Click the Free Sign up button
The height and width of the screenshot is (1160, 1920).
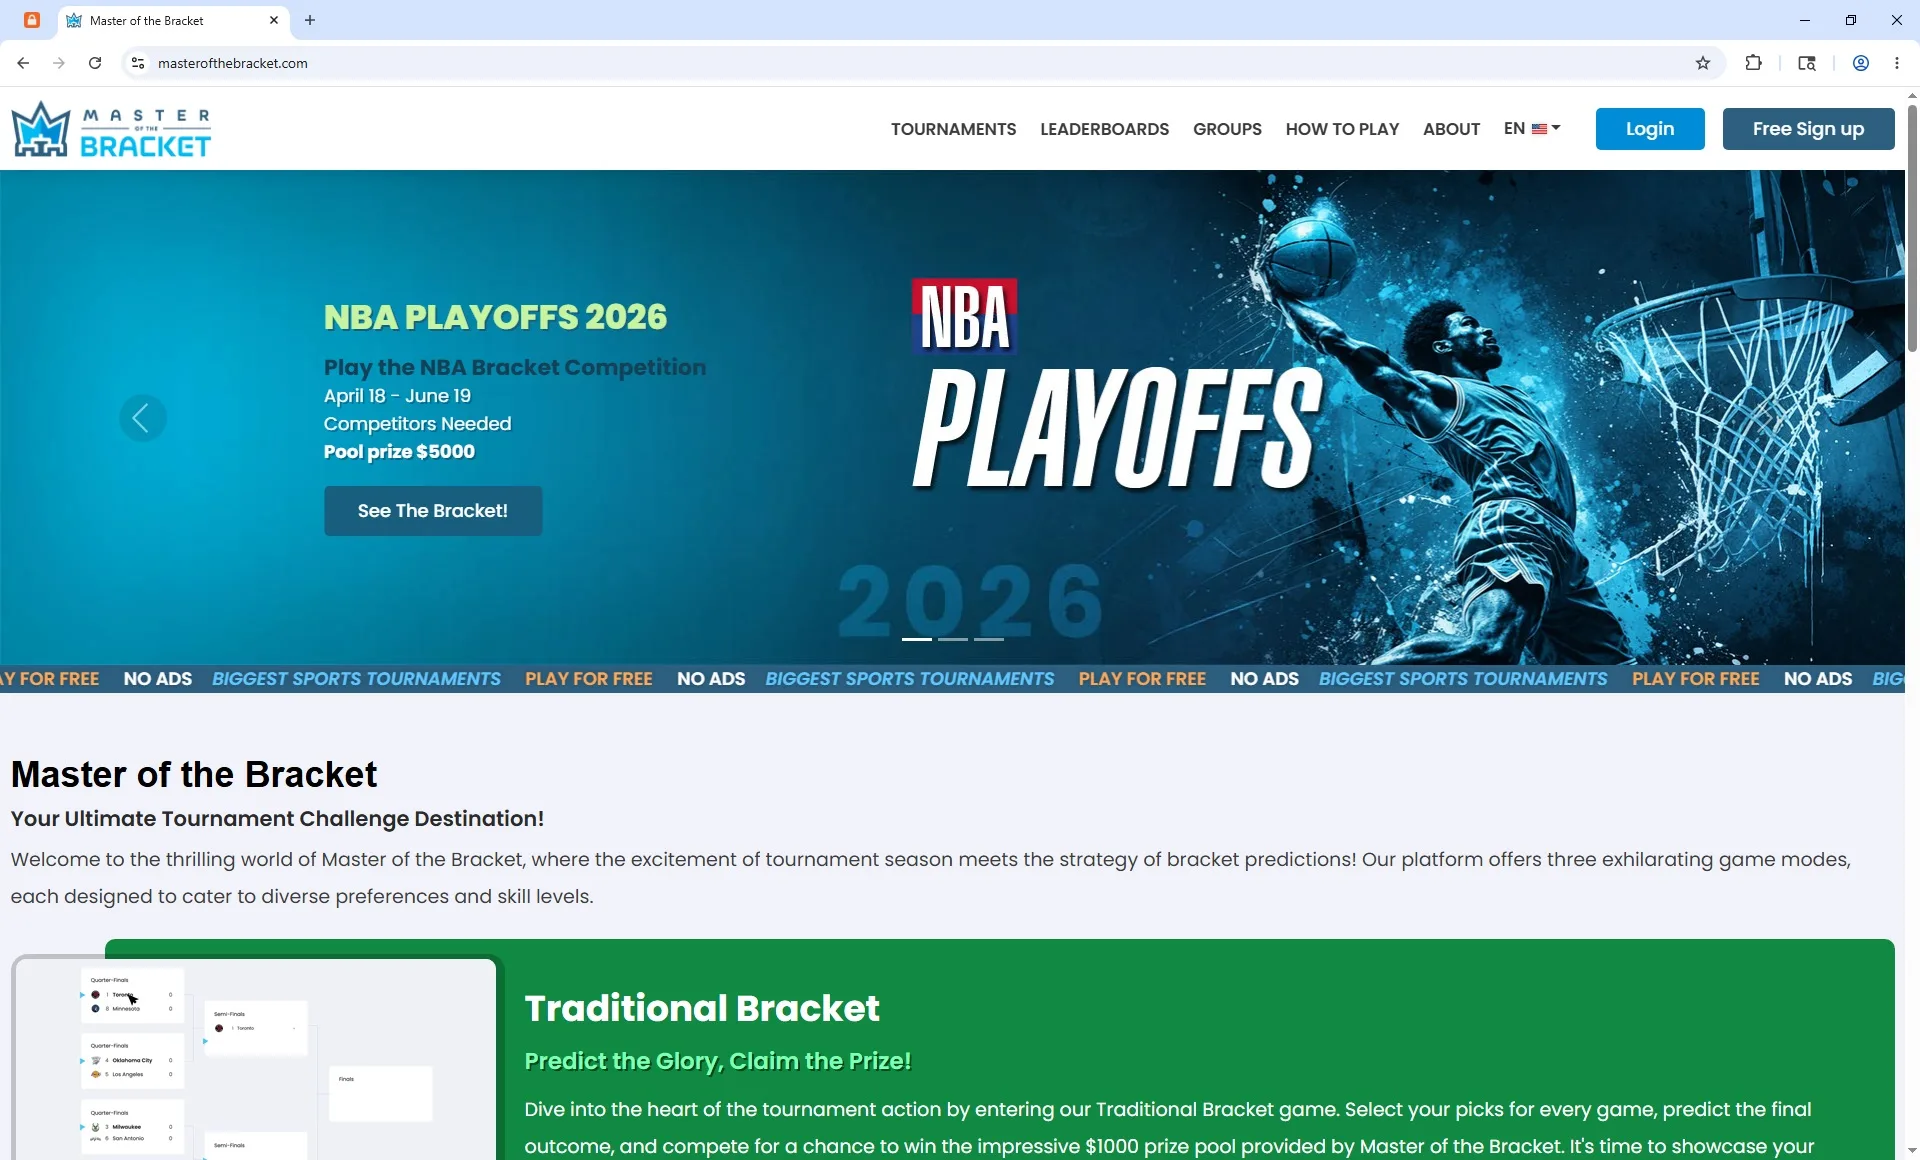[1808, 129]
